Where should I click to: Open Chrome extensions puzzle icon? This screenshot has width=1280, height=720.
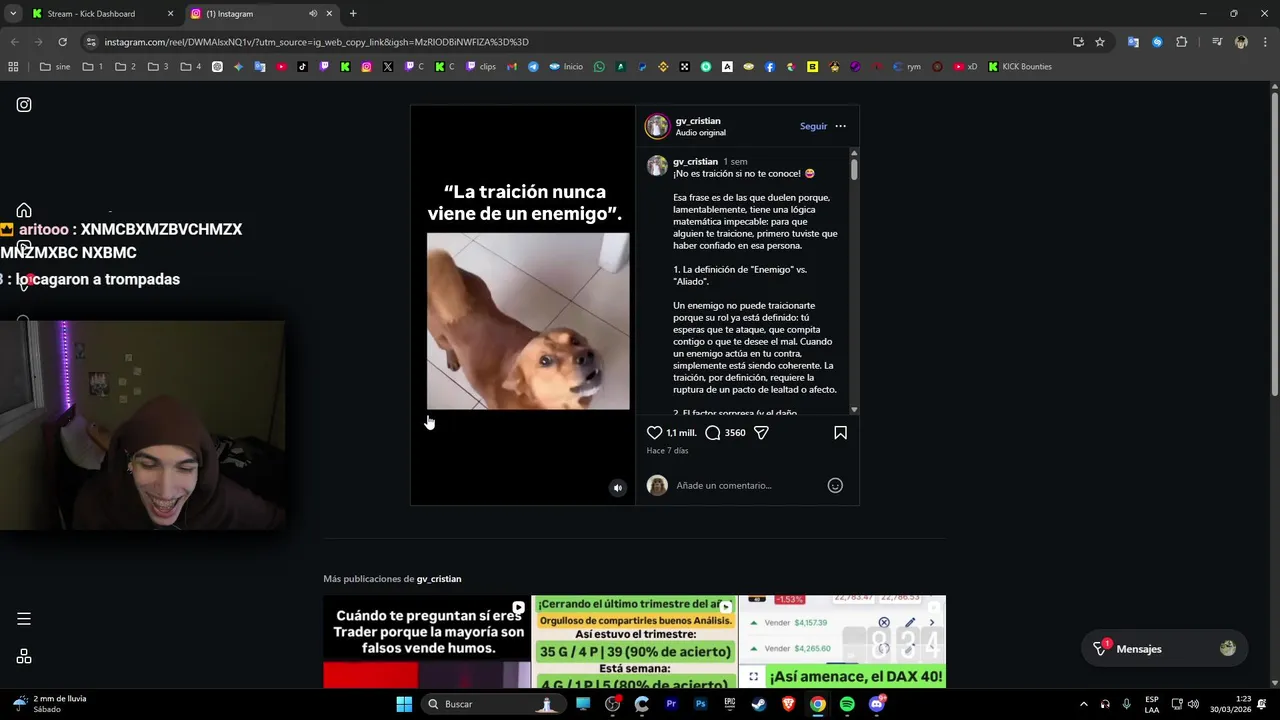(1182, 42)
